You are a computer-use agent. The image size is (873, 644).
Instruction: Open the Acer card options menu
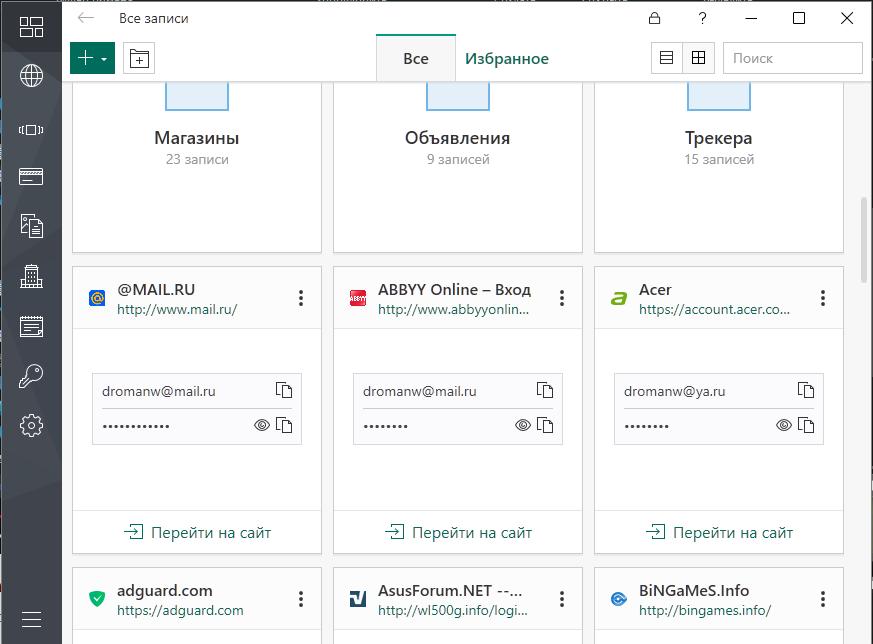(x=823, y=298)
